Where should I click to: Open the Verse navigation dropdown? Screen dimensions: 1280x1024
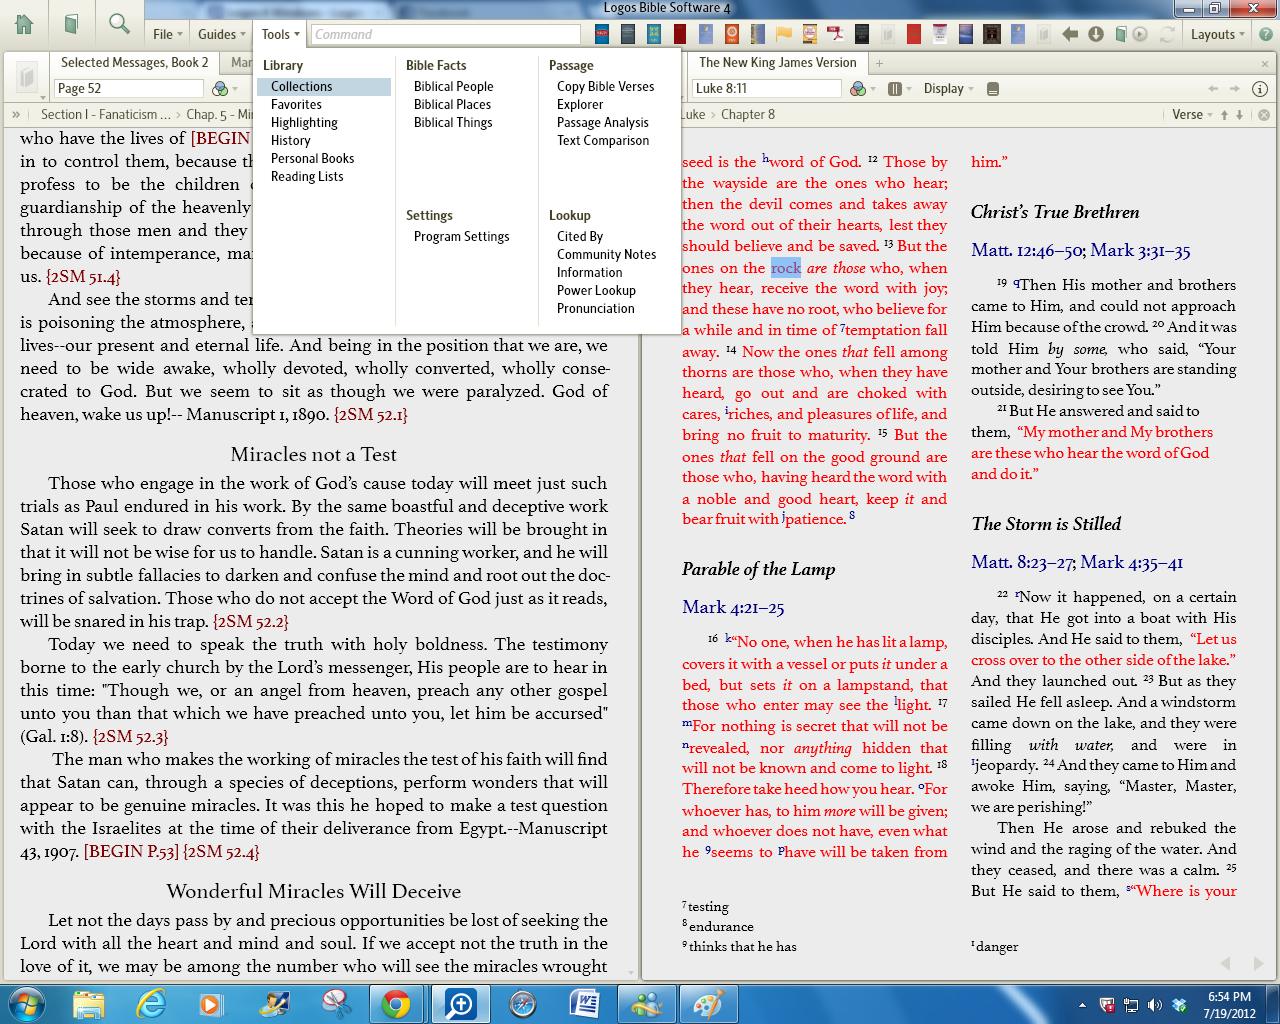[x=1192, y=115]
